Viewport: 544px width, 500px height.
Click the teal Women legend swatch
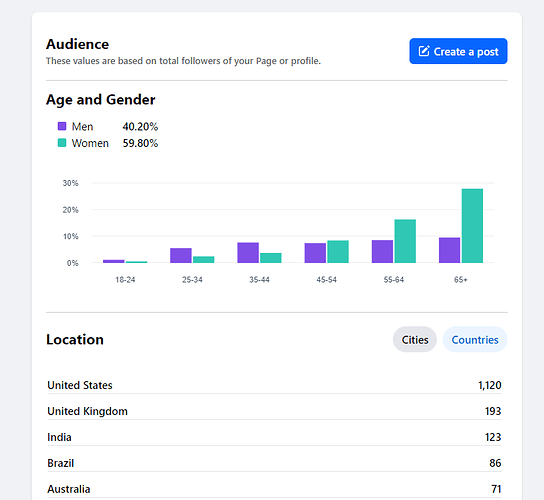pos(62,143)
